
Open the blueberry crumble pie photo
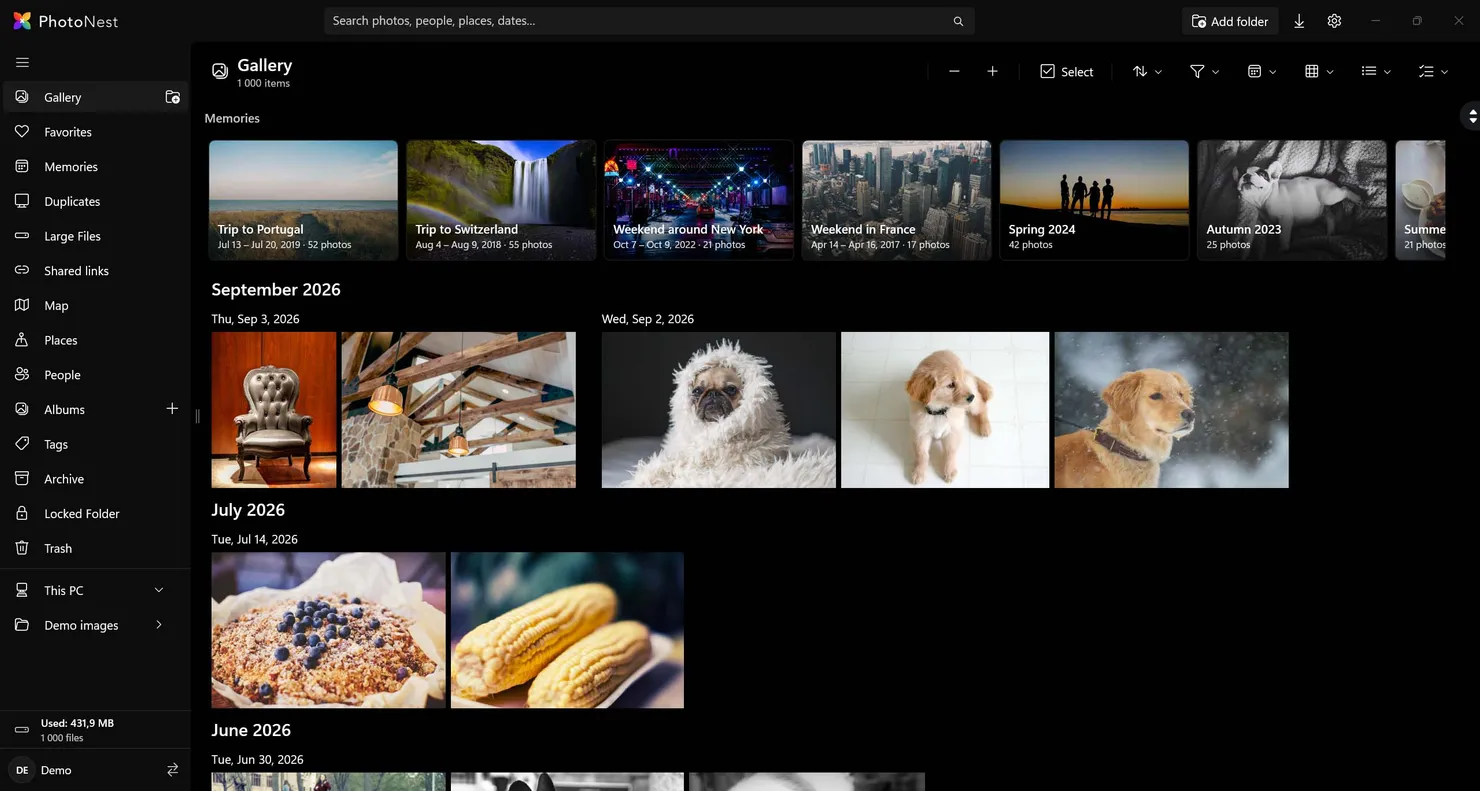328,630
